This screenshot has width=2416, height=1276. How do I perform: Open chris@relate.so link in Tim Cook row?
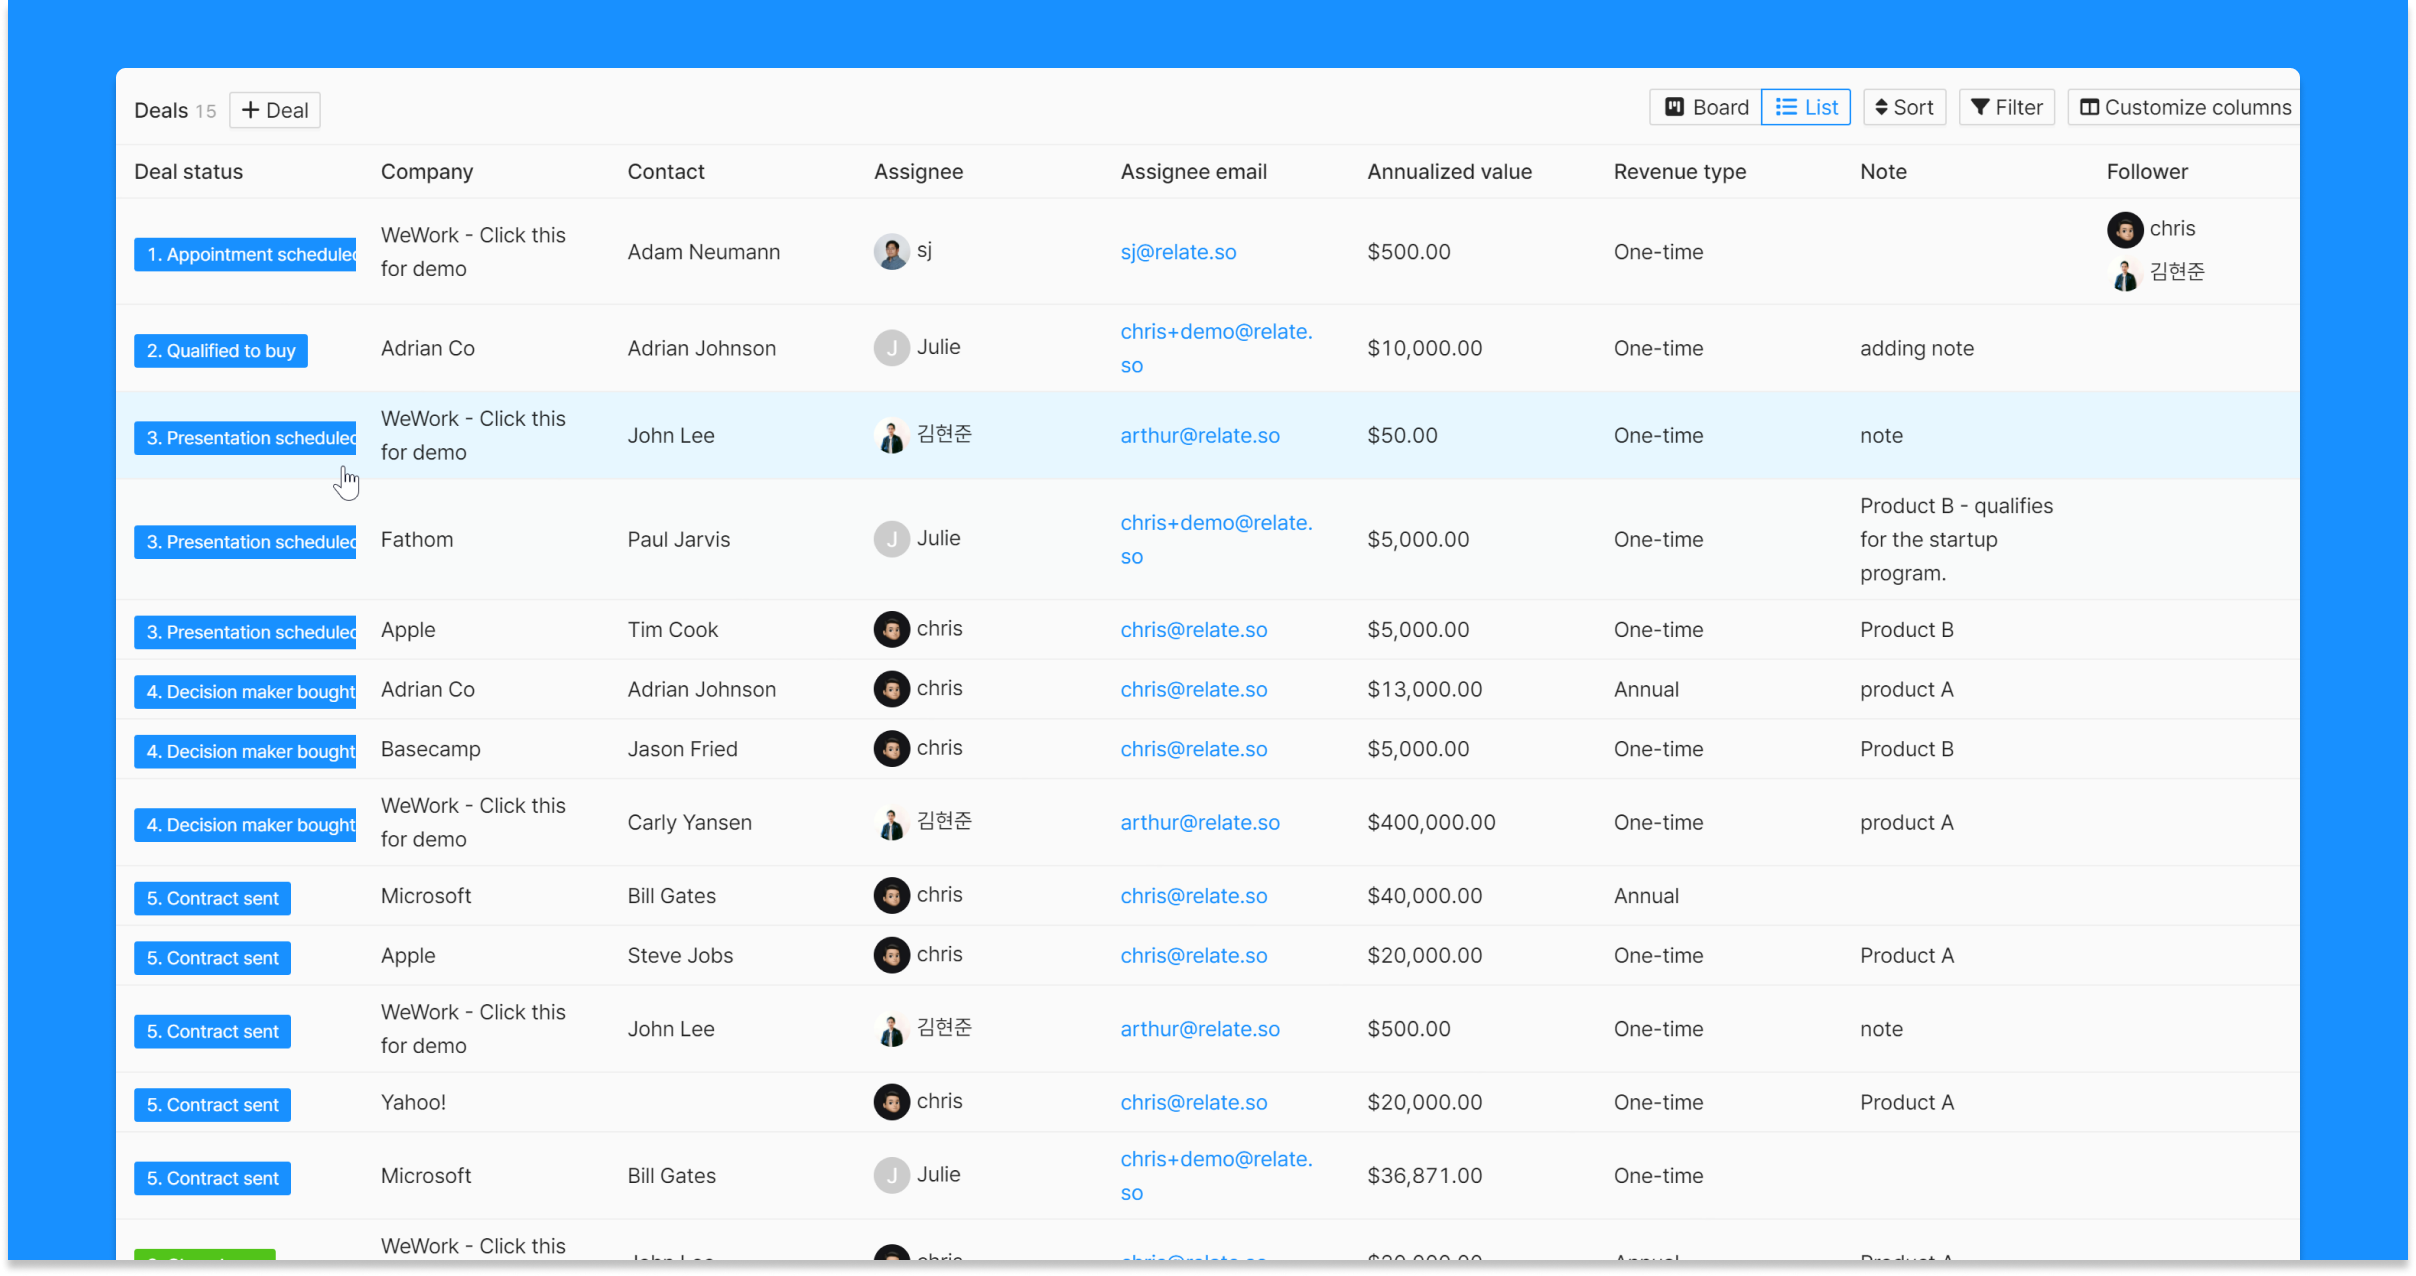[x=1193, y=629]
